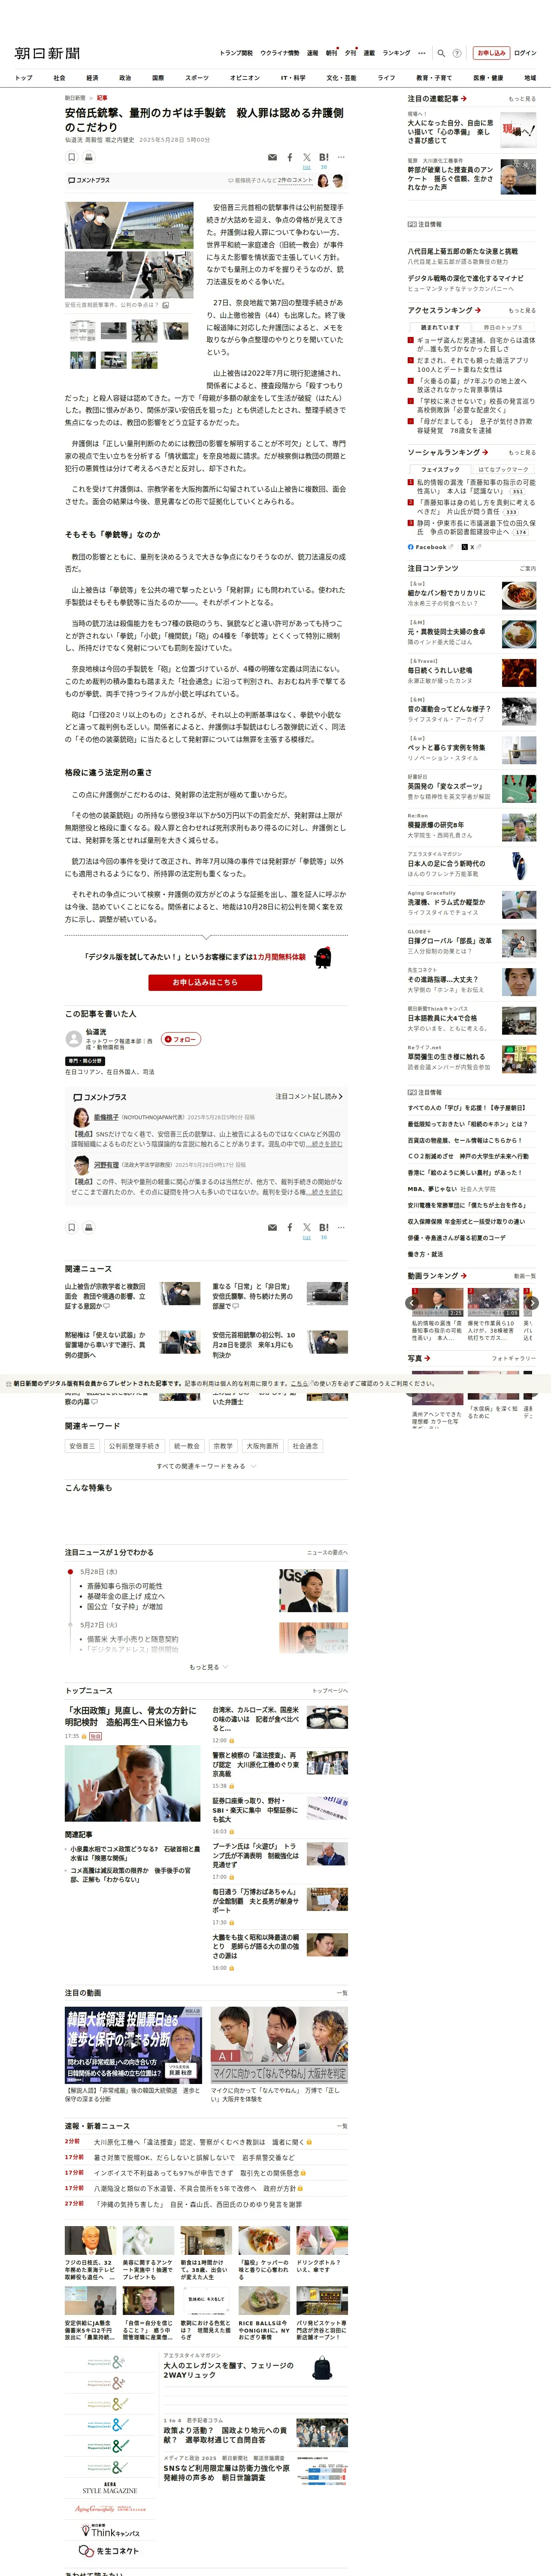Viewport: 551px width, 2576px height.
Task: Open トップページへ link beside トップニュース
Action: pyautogui.click(x=330, y=1691)
